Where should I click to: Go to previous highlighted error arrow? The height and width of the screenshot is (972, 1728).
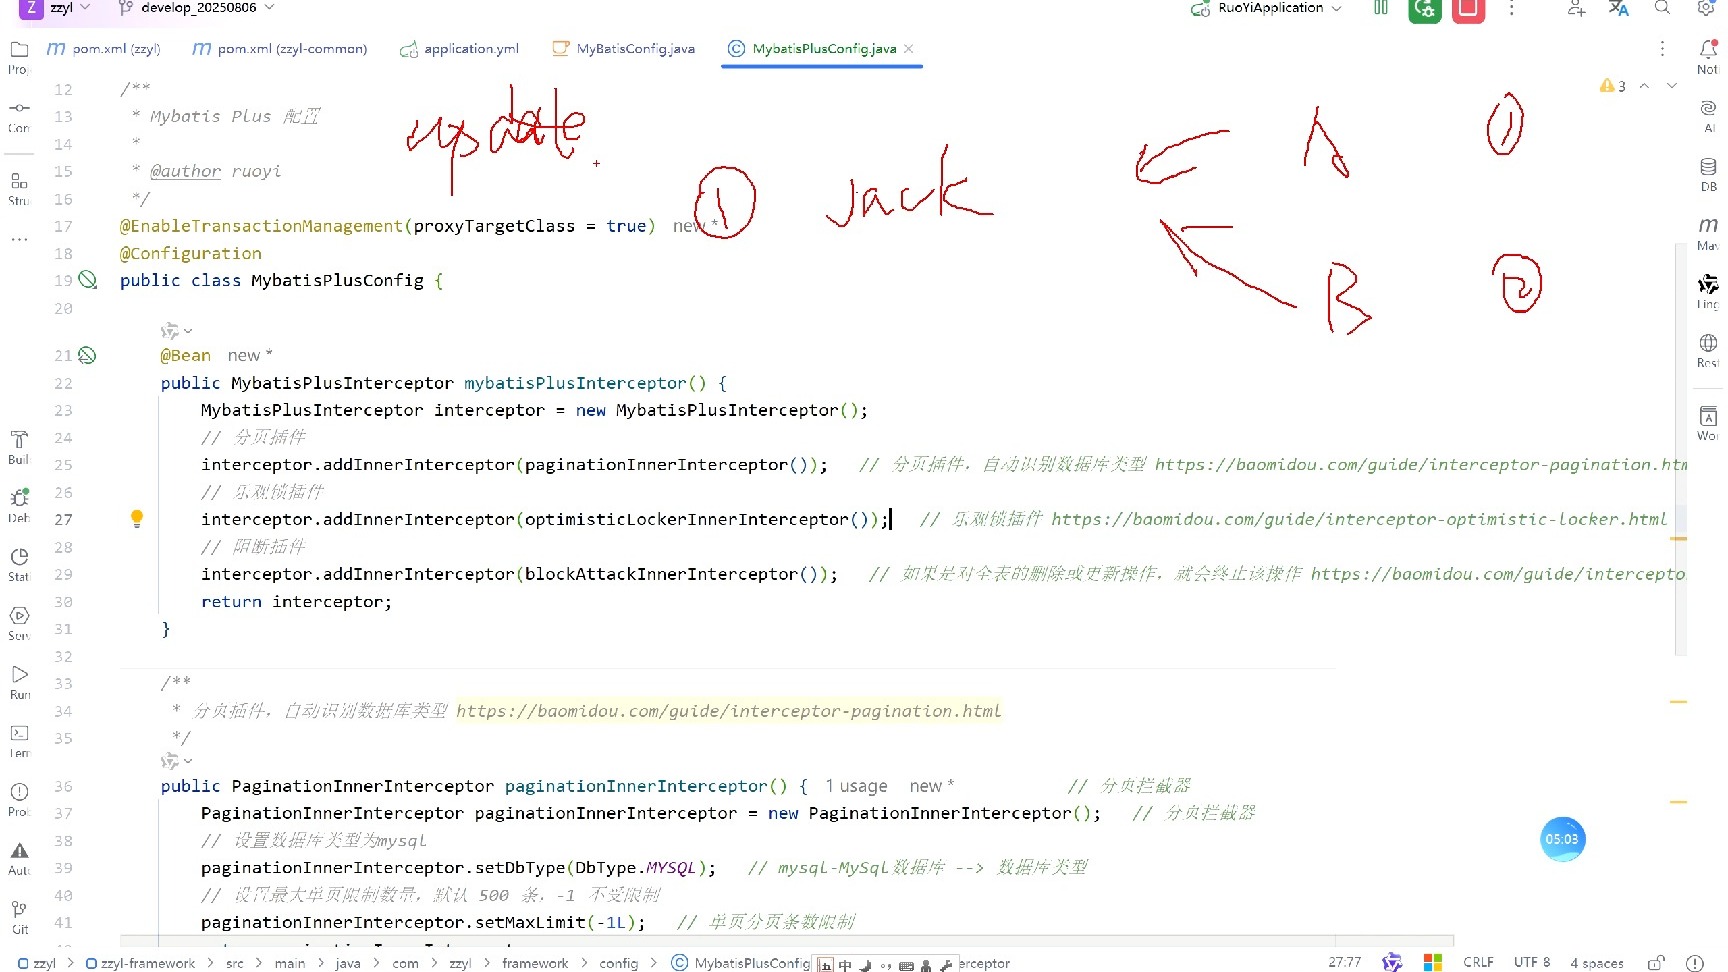pyautogui.click(x=1644, y=86)
